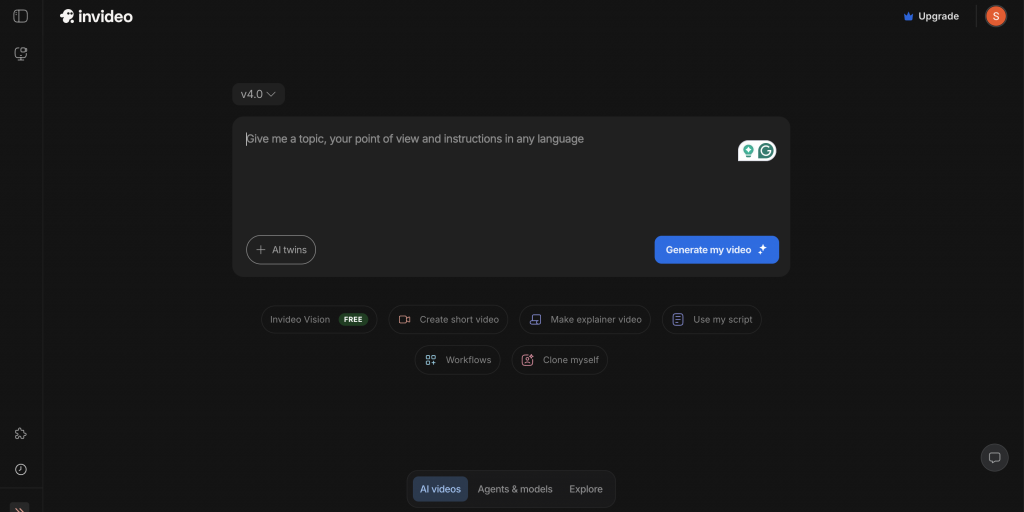Open the plugins puzzle icon
Image resolution: width=1024 pixels, height=512 pixels.
coord(20,434)
